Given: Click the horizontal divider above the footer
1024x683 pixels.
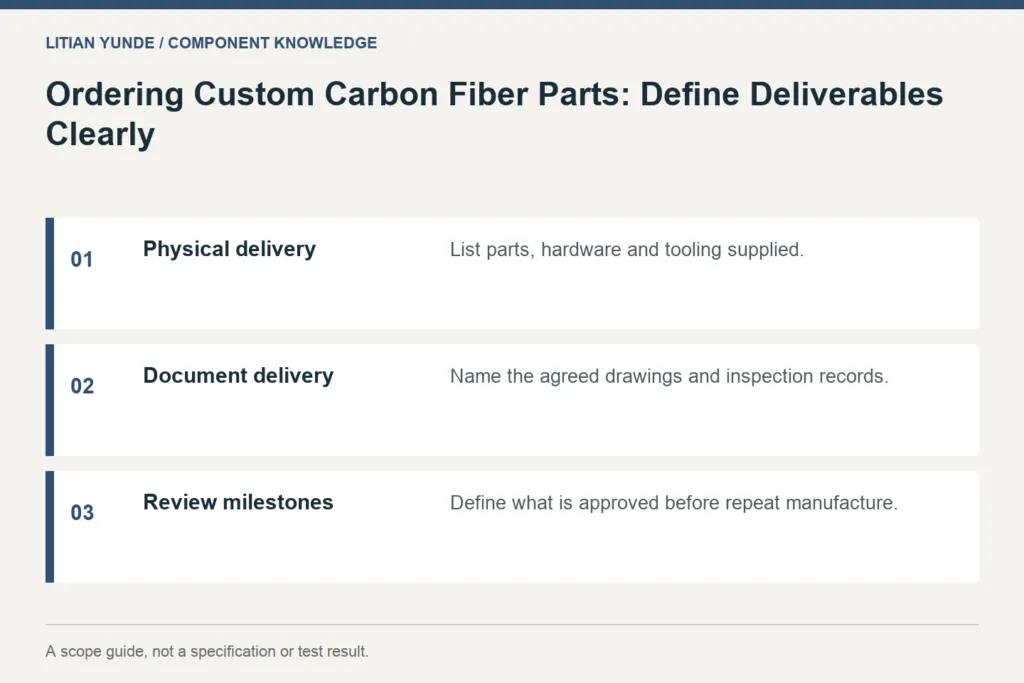Looking at the screenshot, I should 512,625.
